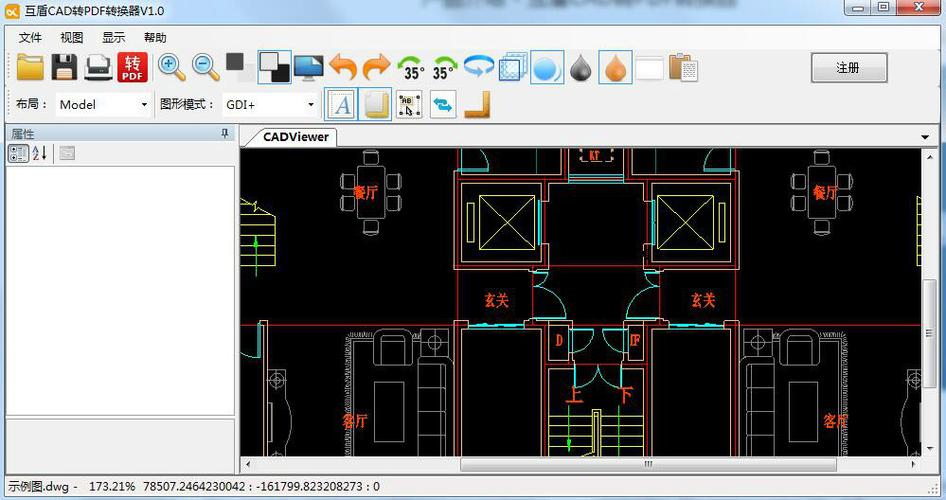The image size is (946, 500).
Task: Click the blank white window icon
Action: click(649, 68)
